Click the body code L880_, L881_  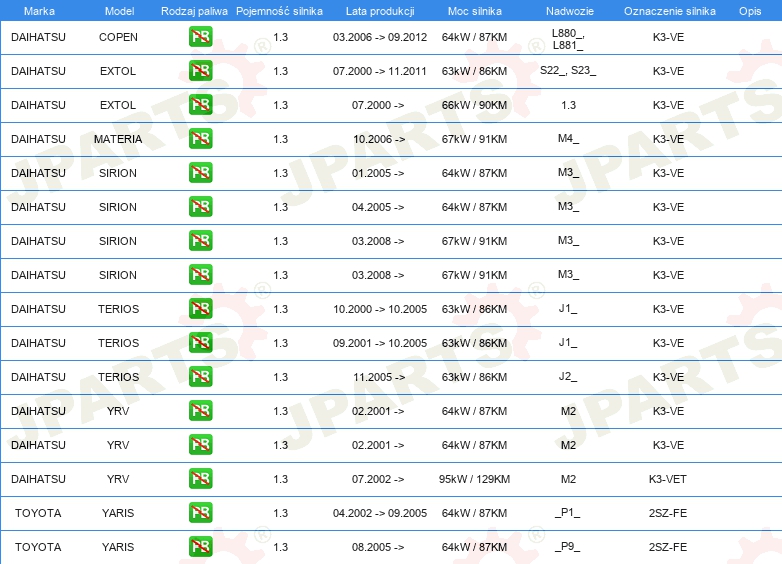[x=568, y=39]
